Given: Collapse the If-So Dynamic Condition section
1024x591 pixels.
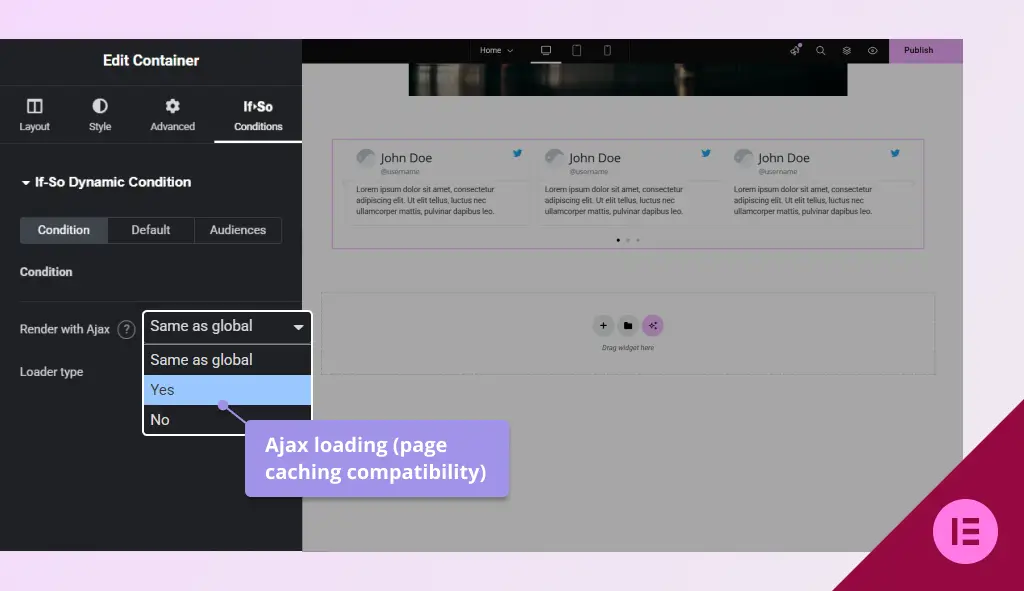Looking at the screenshot, I should pos(105,182).
